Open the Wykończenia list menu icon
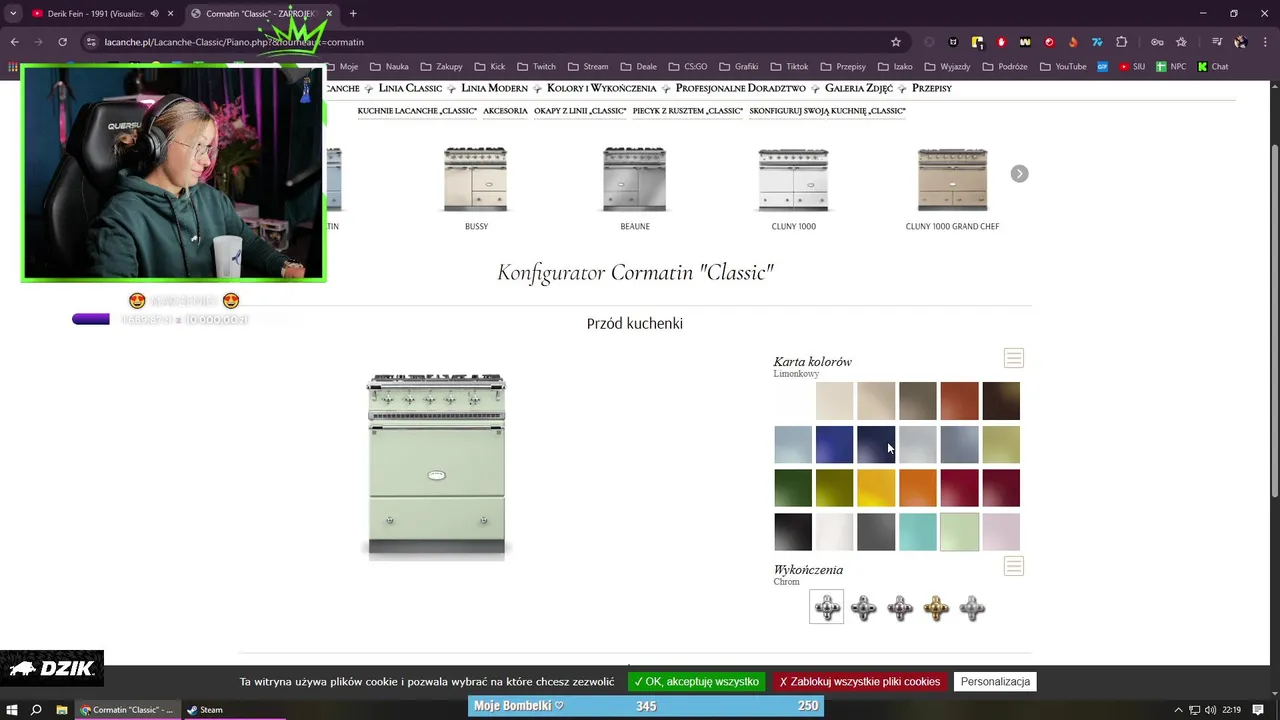Screen dimensions: 1280x720 1014,566
